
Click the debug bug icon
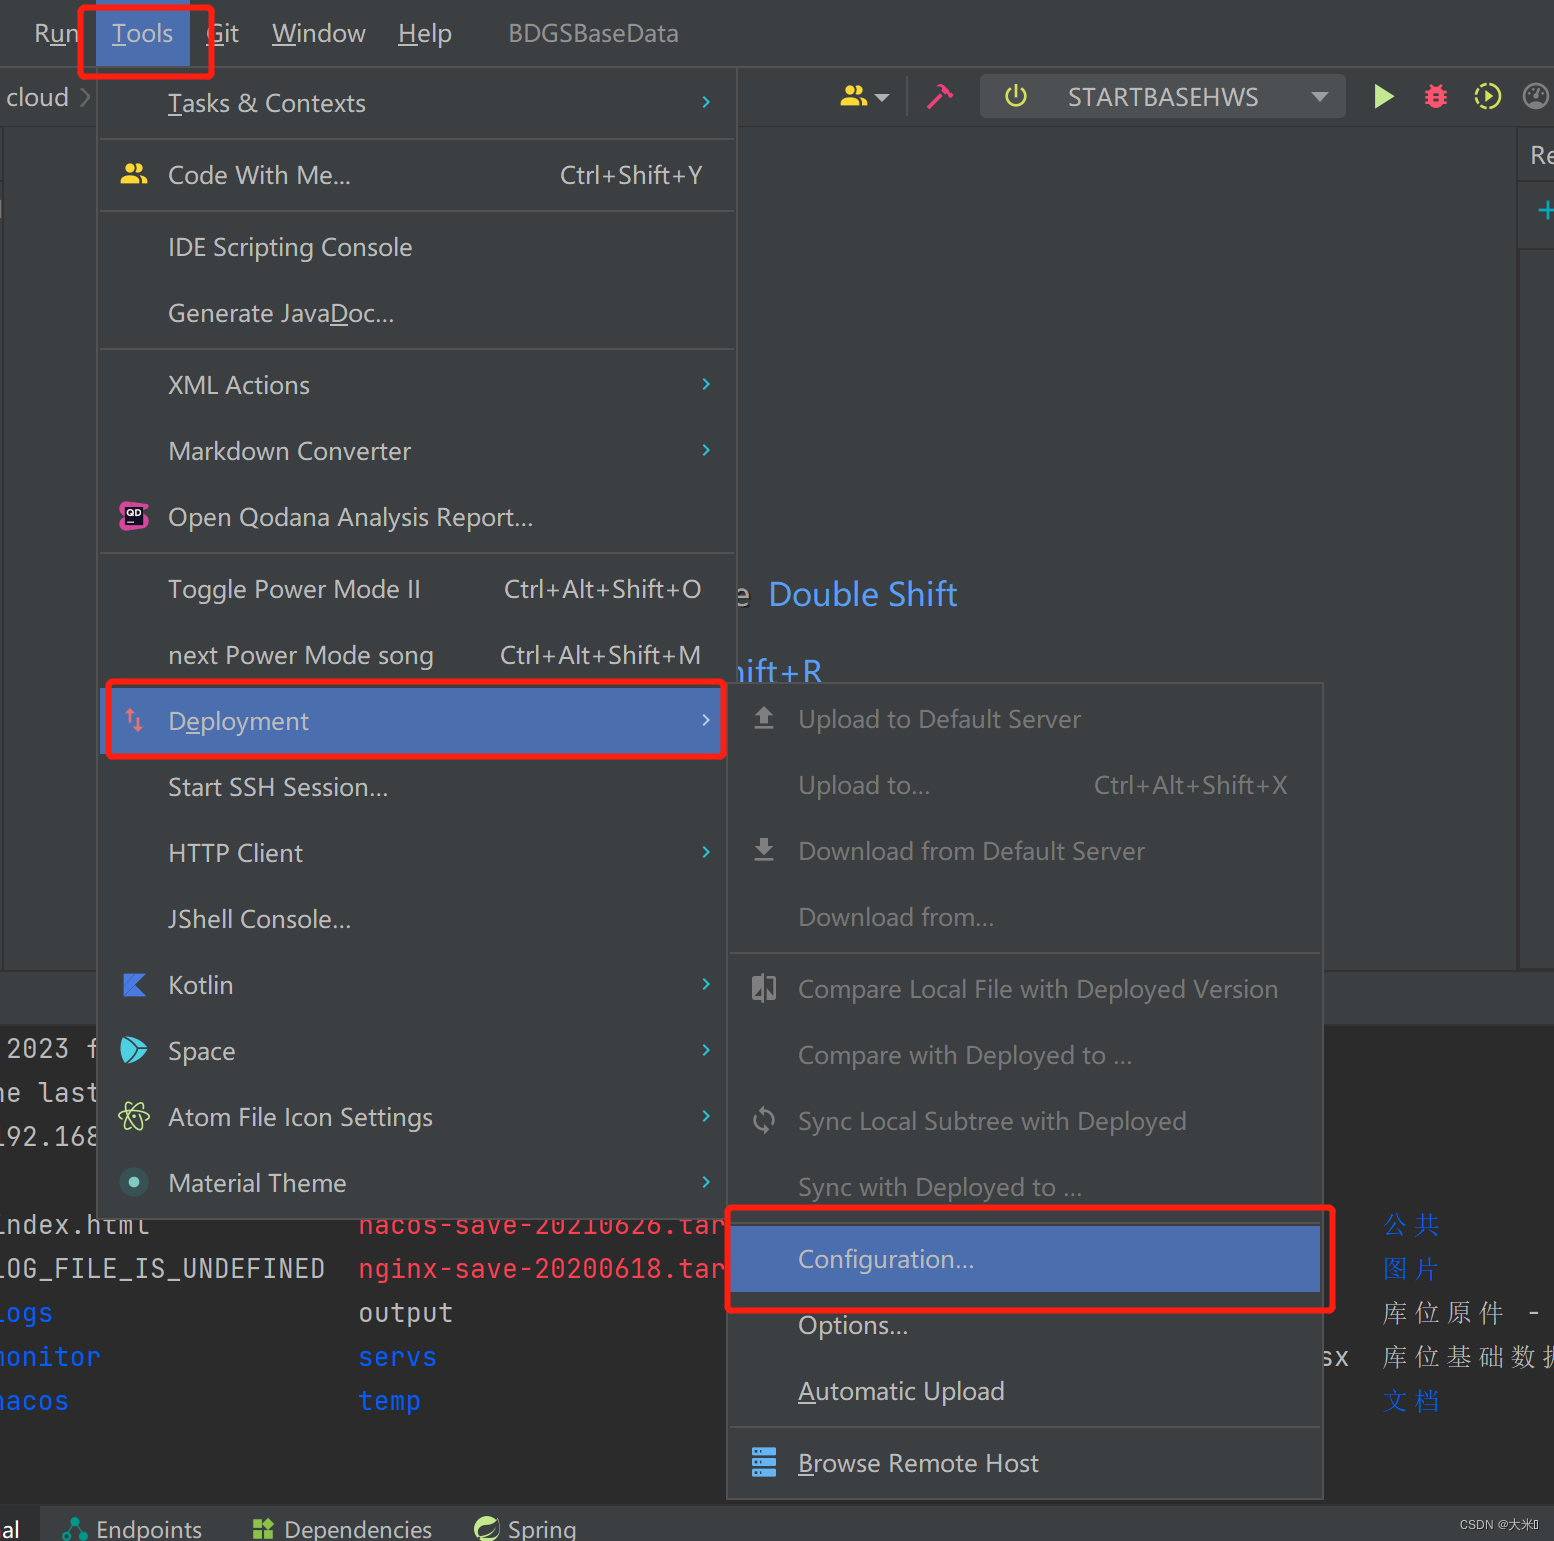click(x=1435, y=96)
